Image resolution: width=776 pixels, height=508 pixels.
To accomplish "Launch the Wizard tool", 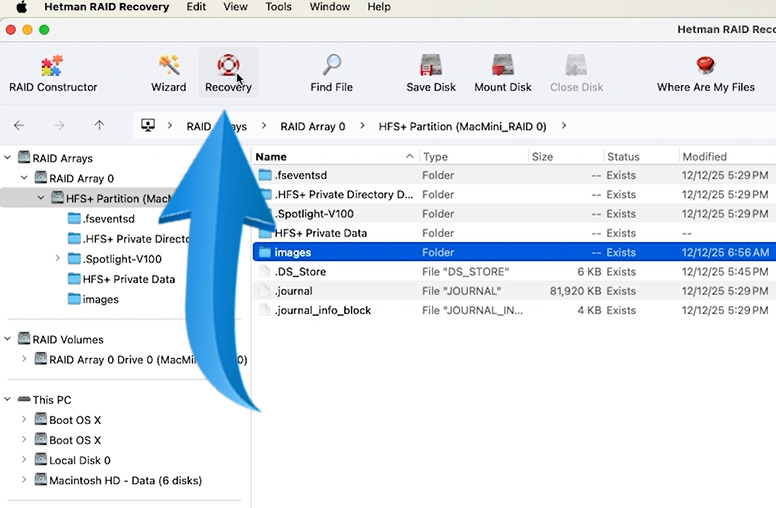I will (x=169, y=73).
